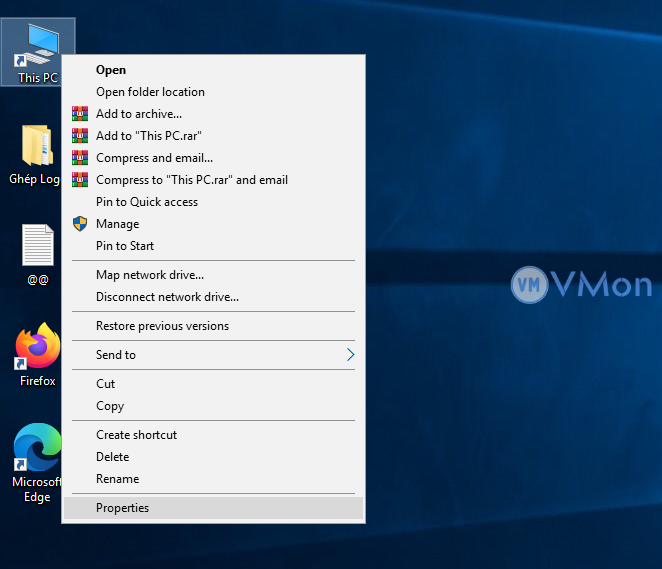Click the This PC desktop icon
Viewport: 662px width, 569px height.
(36, 48)
